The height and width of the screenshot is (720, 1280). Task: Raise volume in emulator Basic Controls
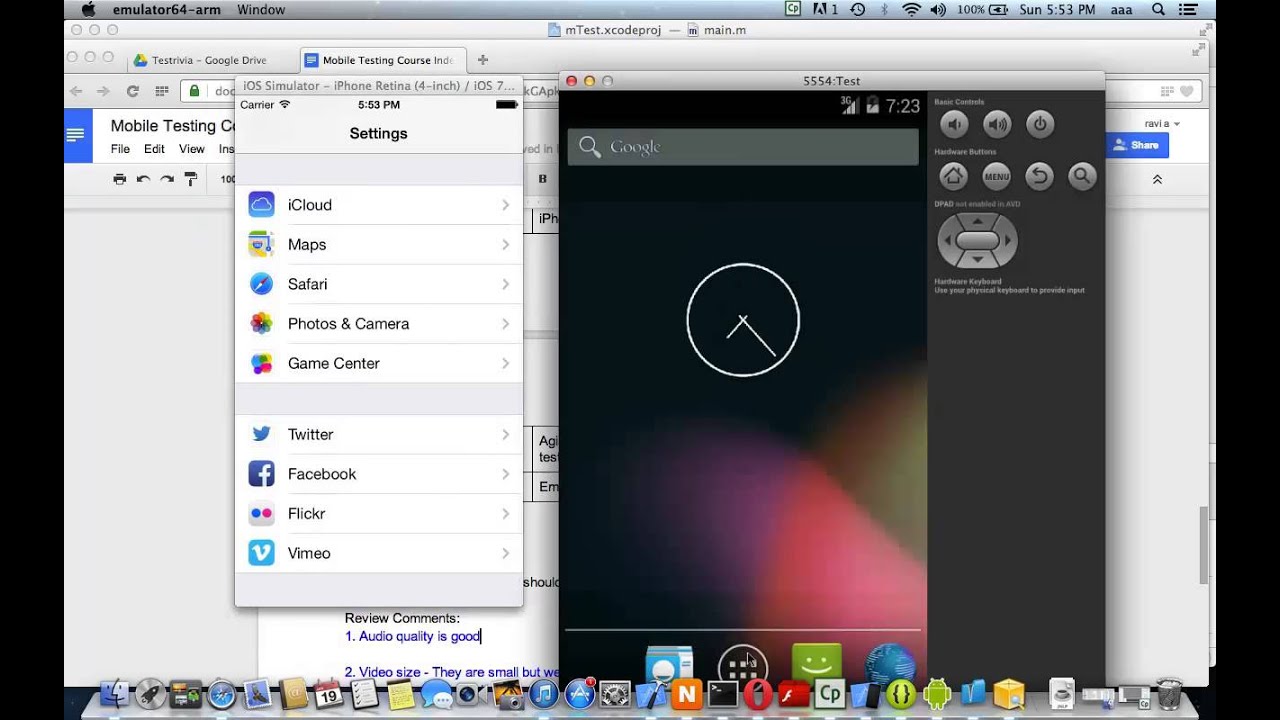pos(997,124)
